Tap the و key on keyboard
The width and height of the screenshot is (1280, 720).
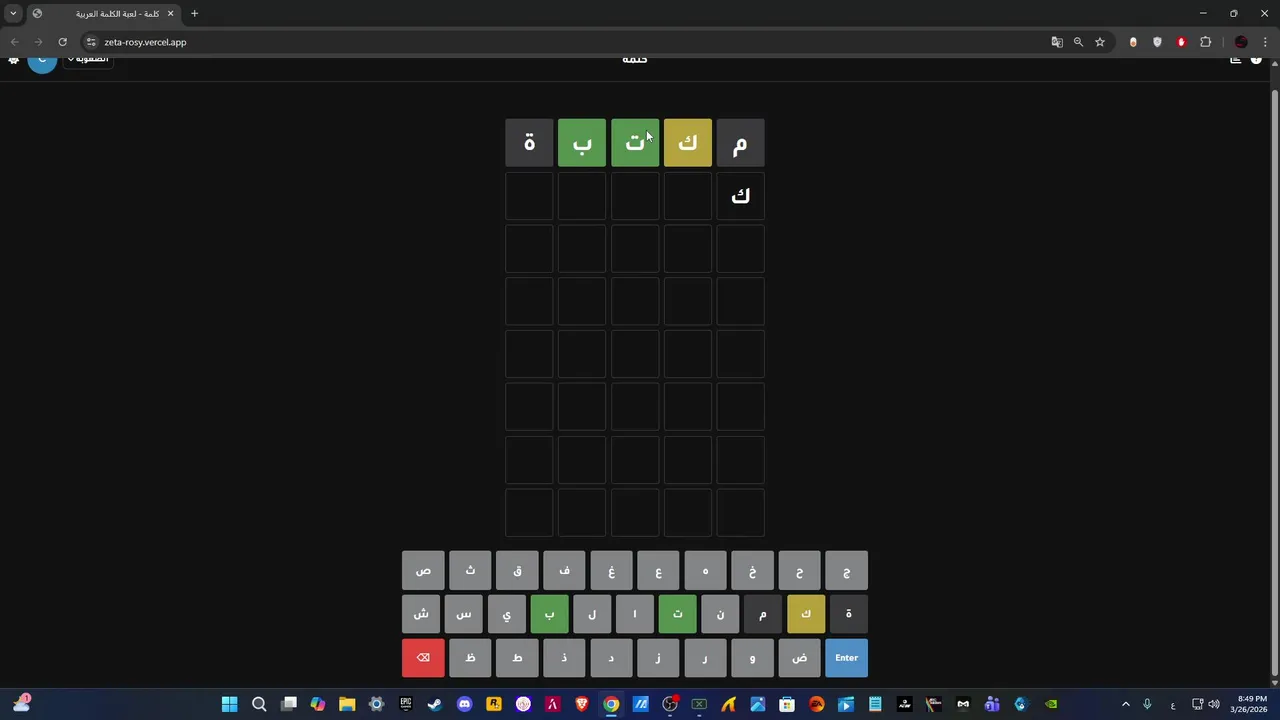pyautogui.click(x=752, y=658)
